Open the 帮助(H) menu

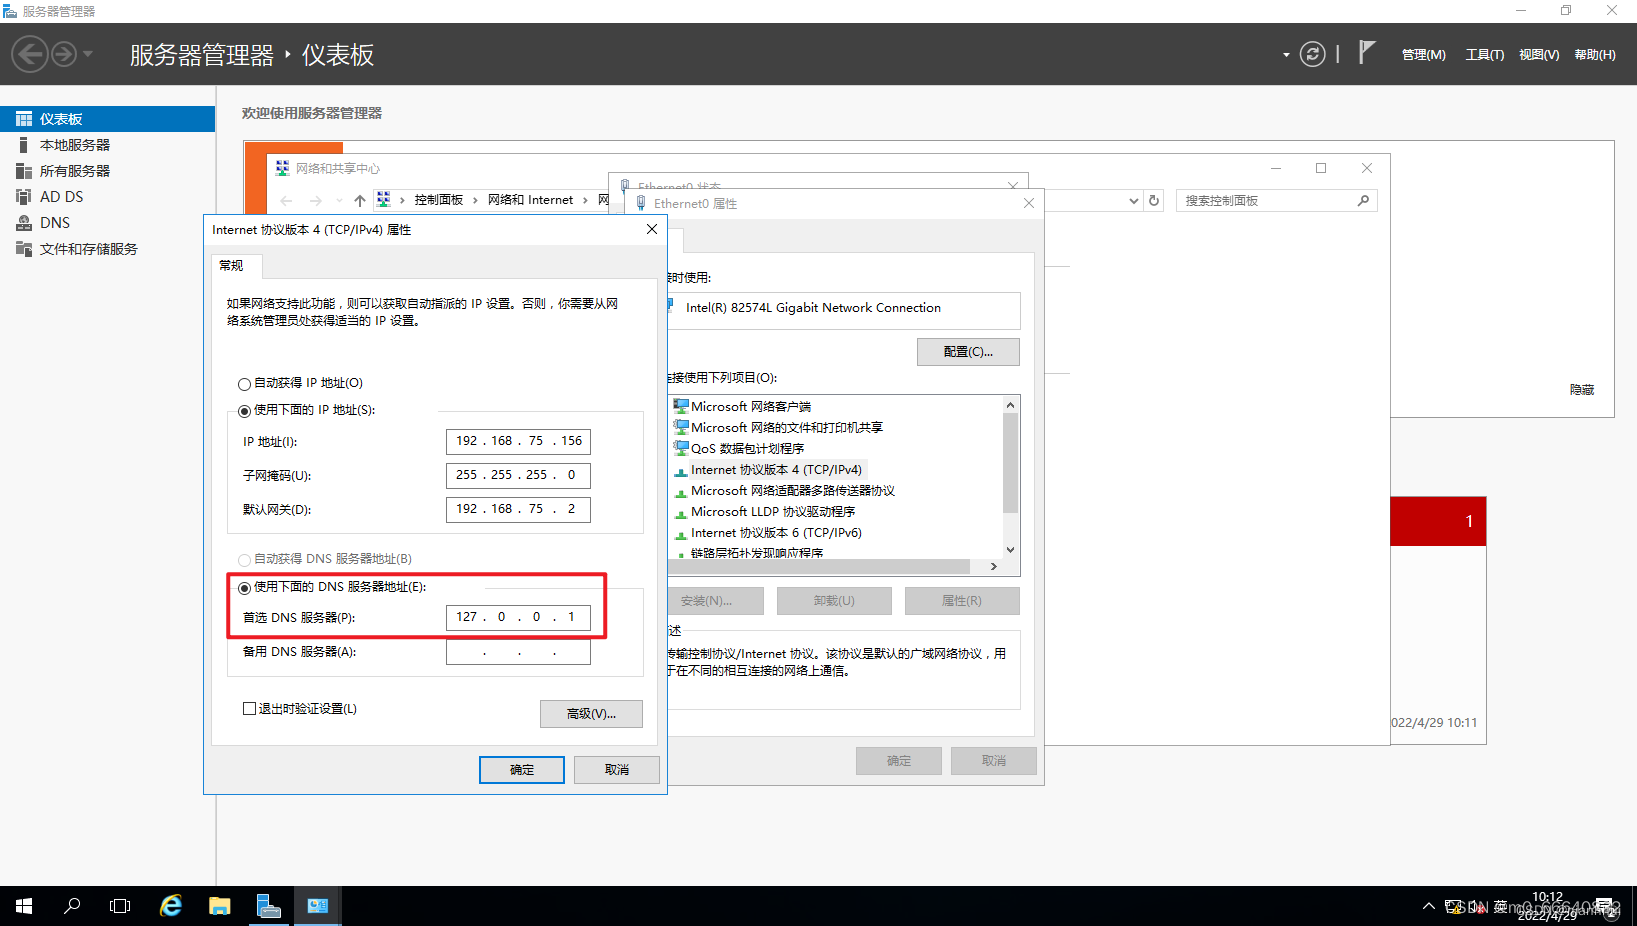tap(1595, 55)
